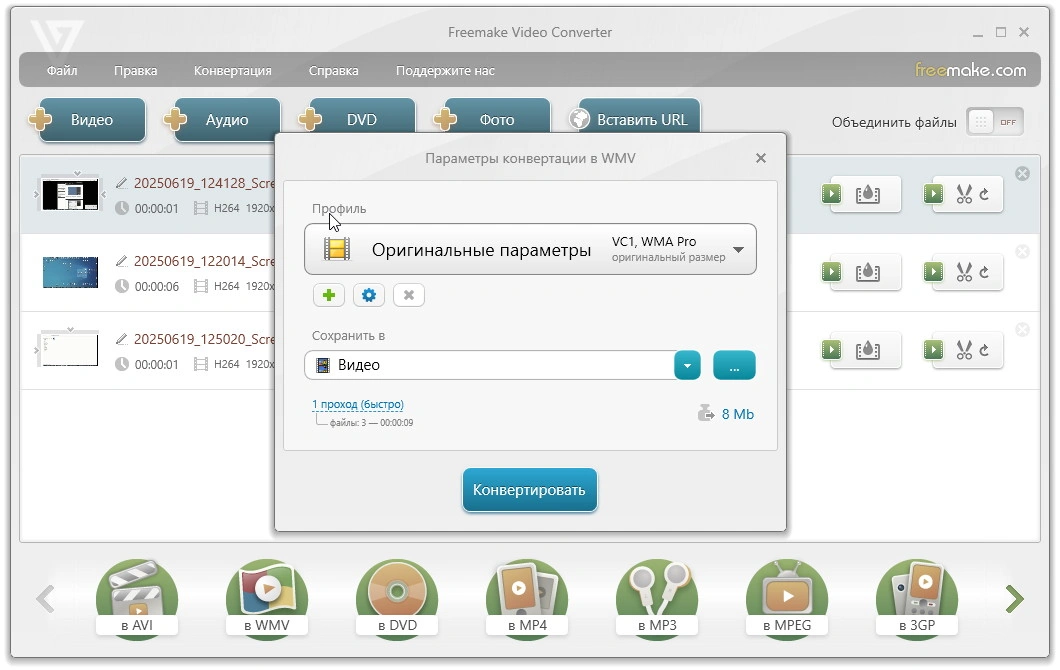1060x670 pixels.
Task: Click the Сохранить в path field showing Видео
Action: (489, 365)
